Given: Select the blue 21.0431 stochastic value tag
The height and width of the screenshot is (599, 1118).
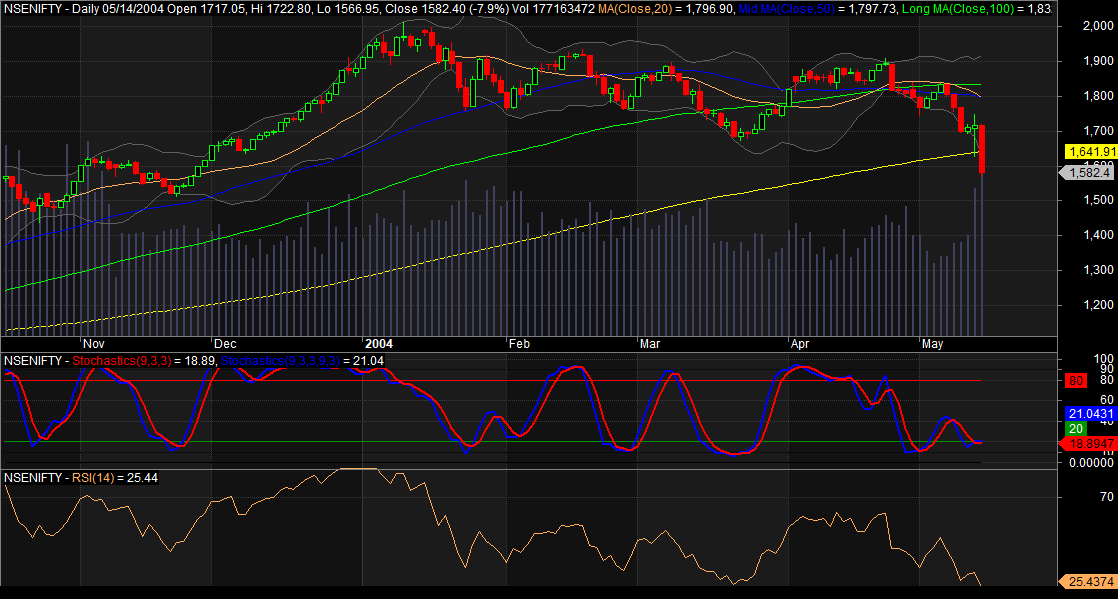Looking at the screenshot, I should point(1091,414).
